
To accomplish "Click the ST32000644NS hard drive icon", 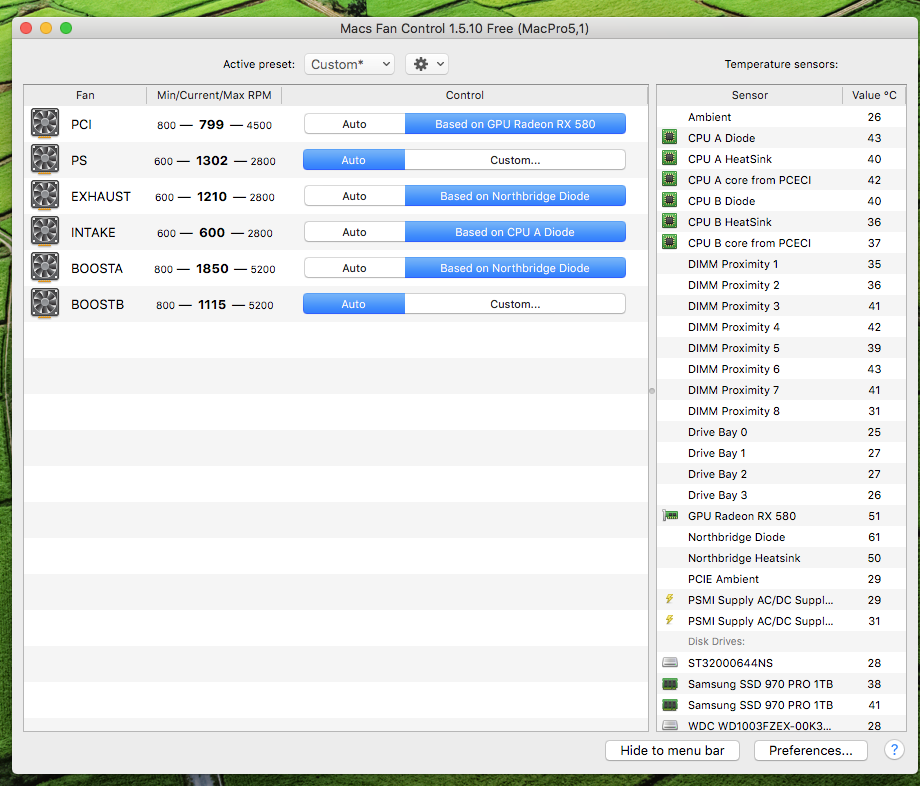I will pos(669,662).
